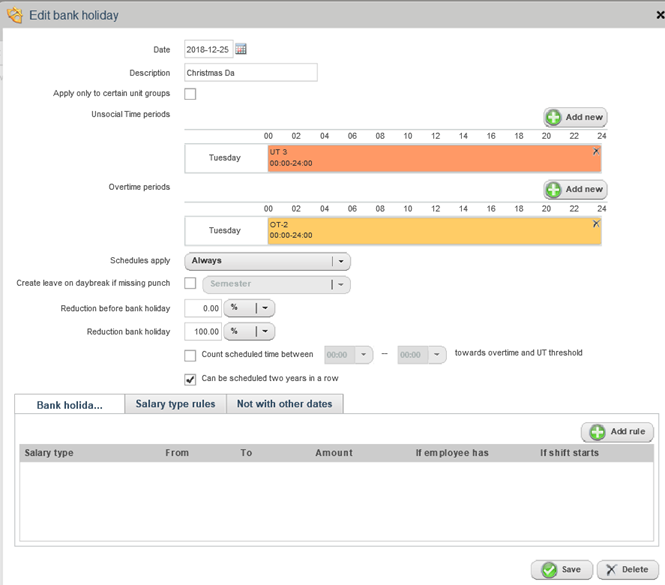This screenshot has width=665, height=585.
Task: Open the Schedules apply Always dropdown
Action: 267,261
